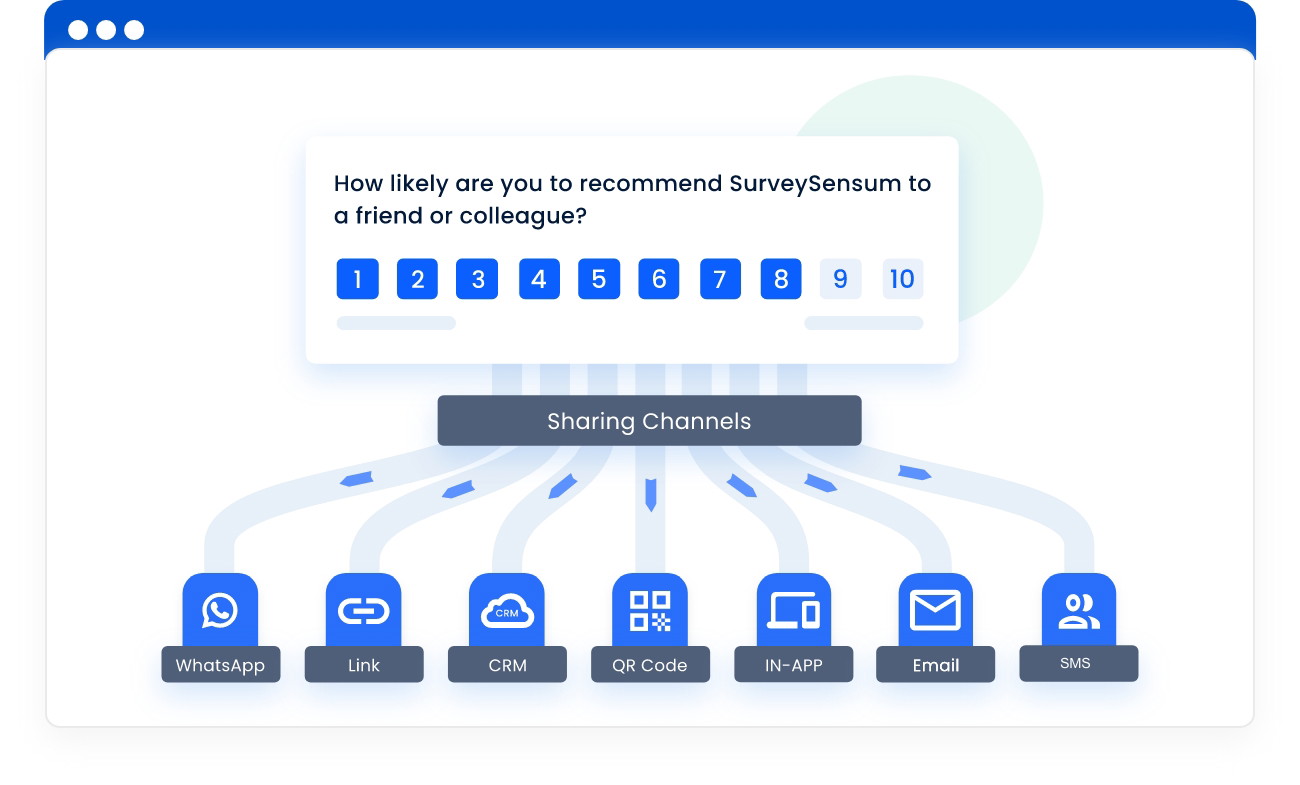This screenshot has width=1300, height=785.
Task: Rate 4 on the recommendation scale
Action: pos(539,279)
